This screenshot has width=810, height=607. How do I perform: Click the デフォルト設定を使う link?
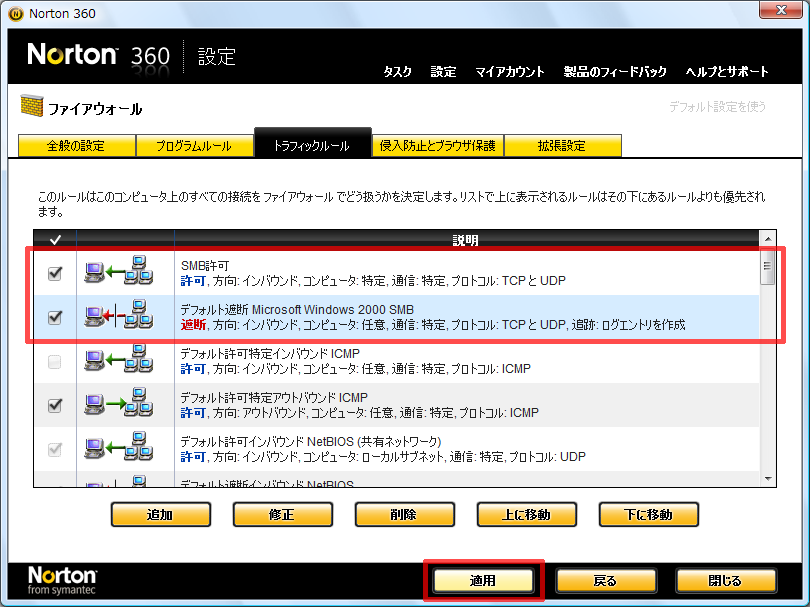tap(717, 106)
